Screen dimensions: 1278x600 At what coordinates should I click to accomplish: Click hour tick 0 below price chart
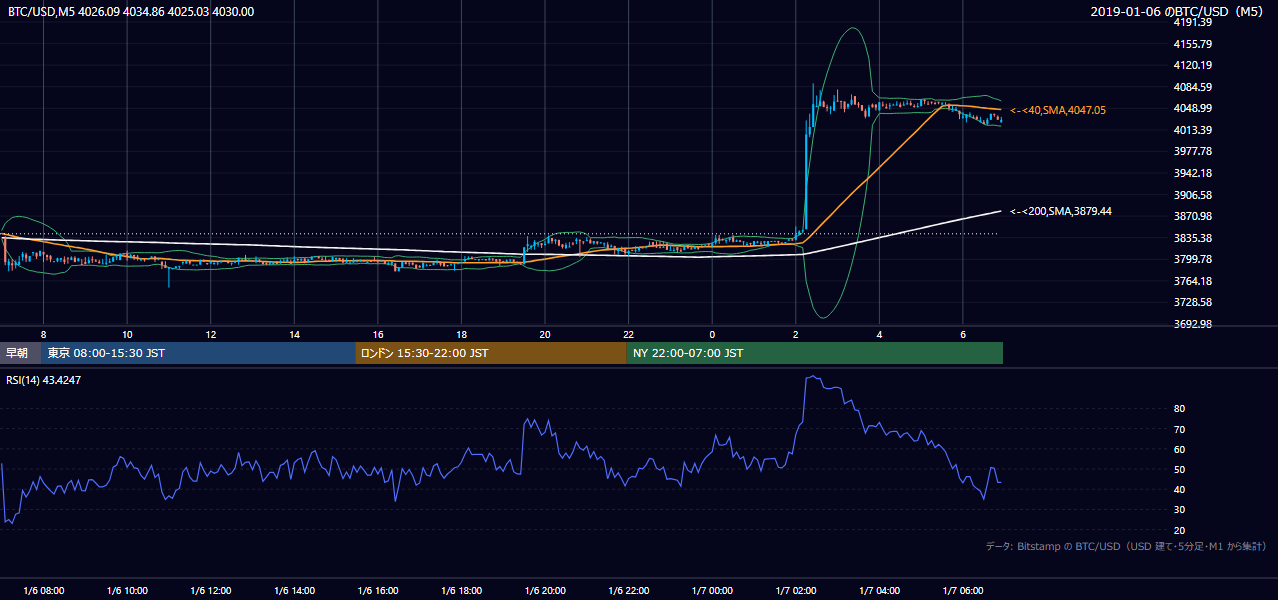point(712,334)
